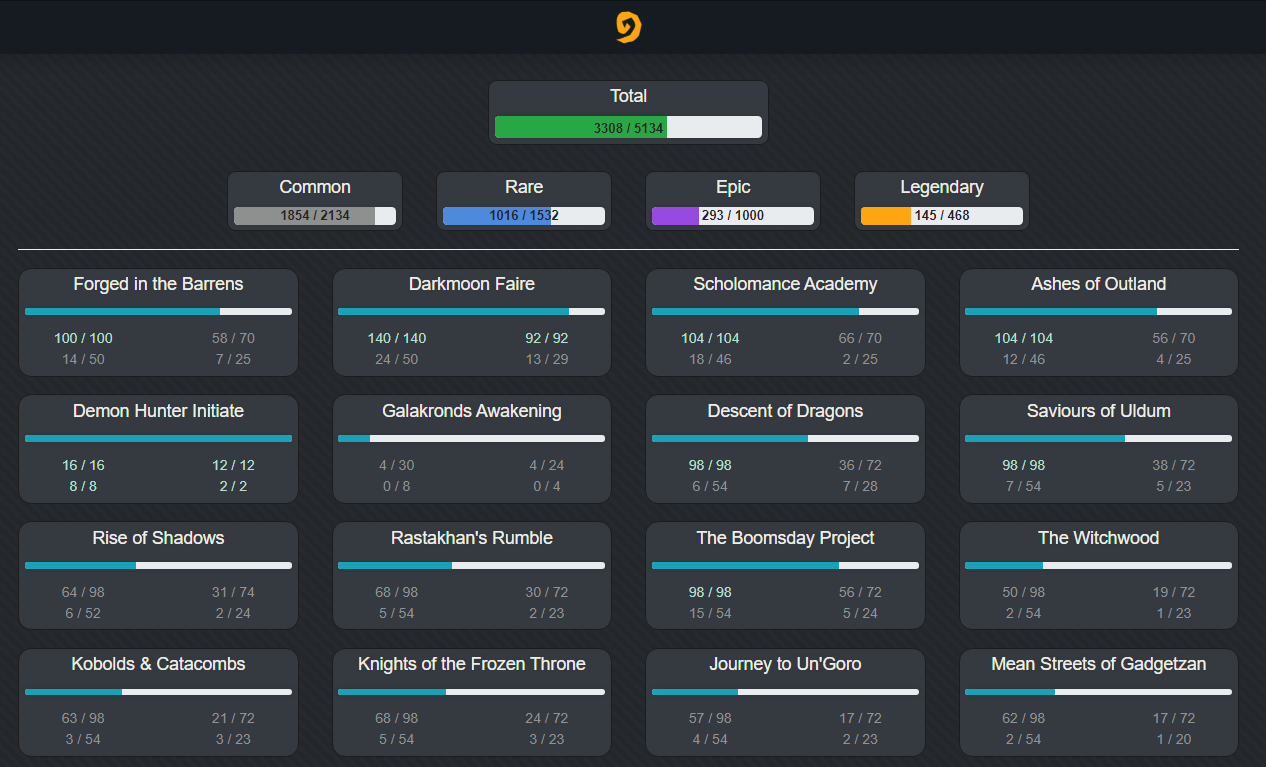Open the Demon Hunter Initiate set panel
Image resolution: width=1266 pixels, height=767 pixels.
[158, 449]
